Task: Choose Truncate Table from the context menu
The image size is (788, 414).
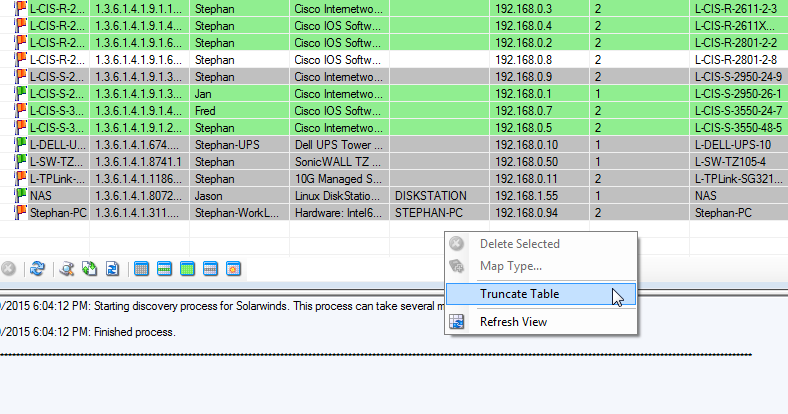Action: [519, 294]
